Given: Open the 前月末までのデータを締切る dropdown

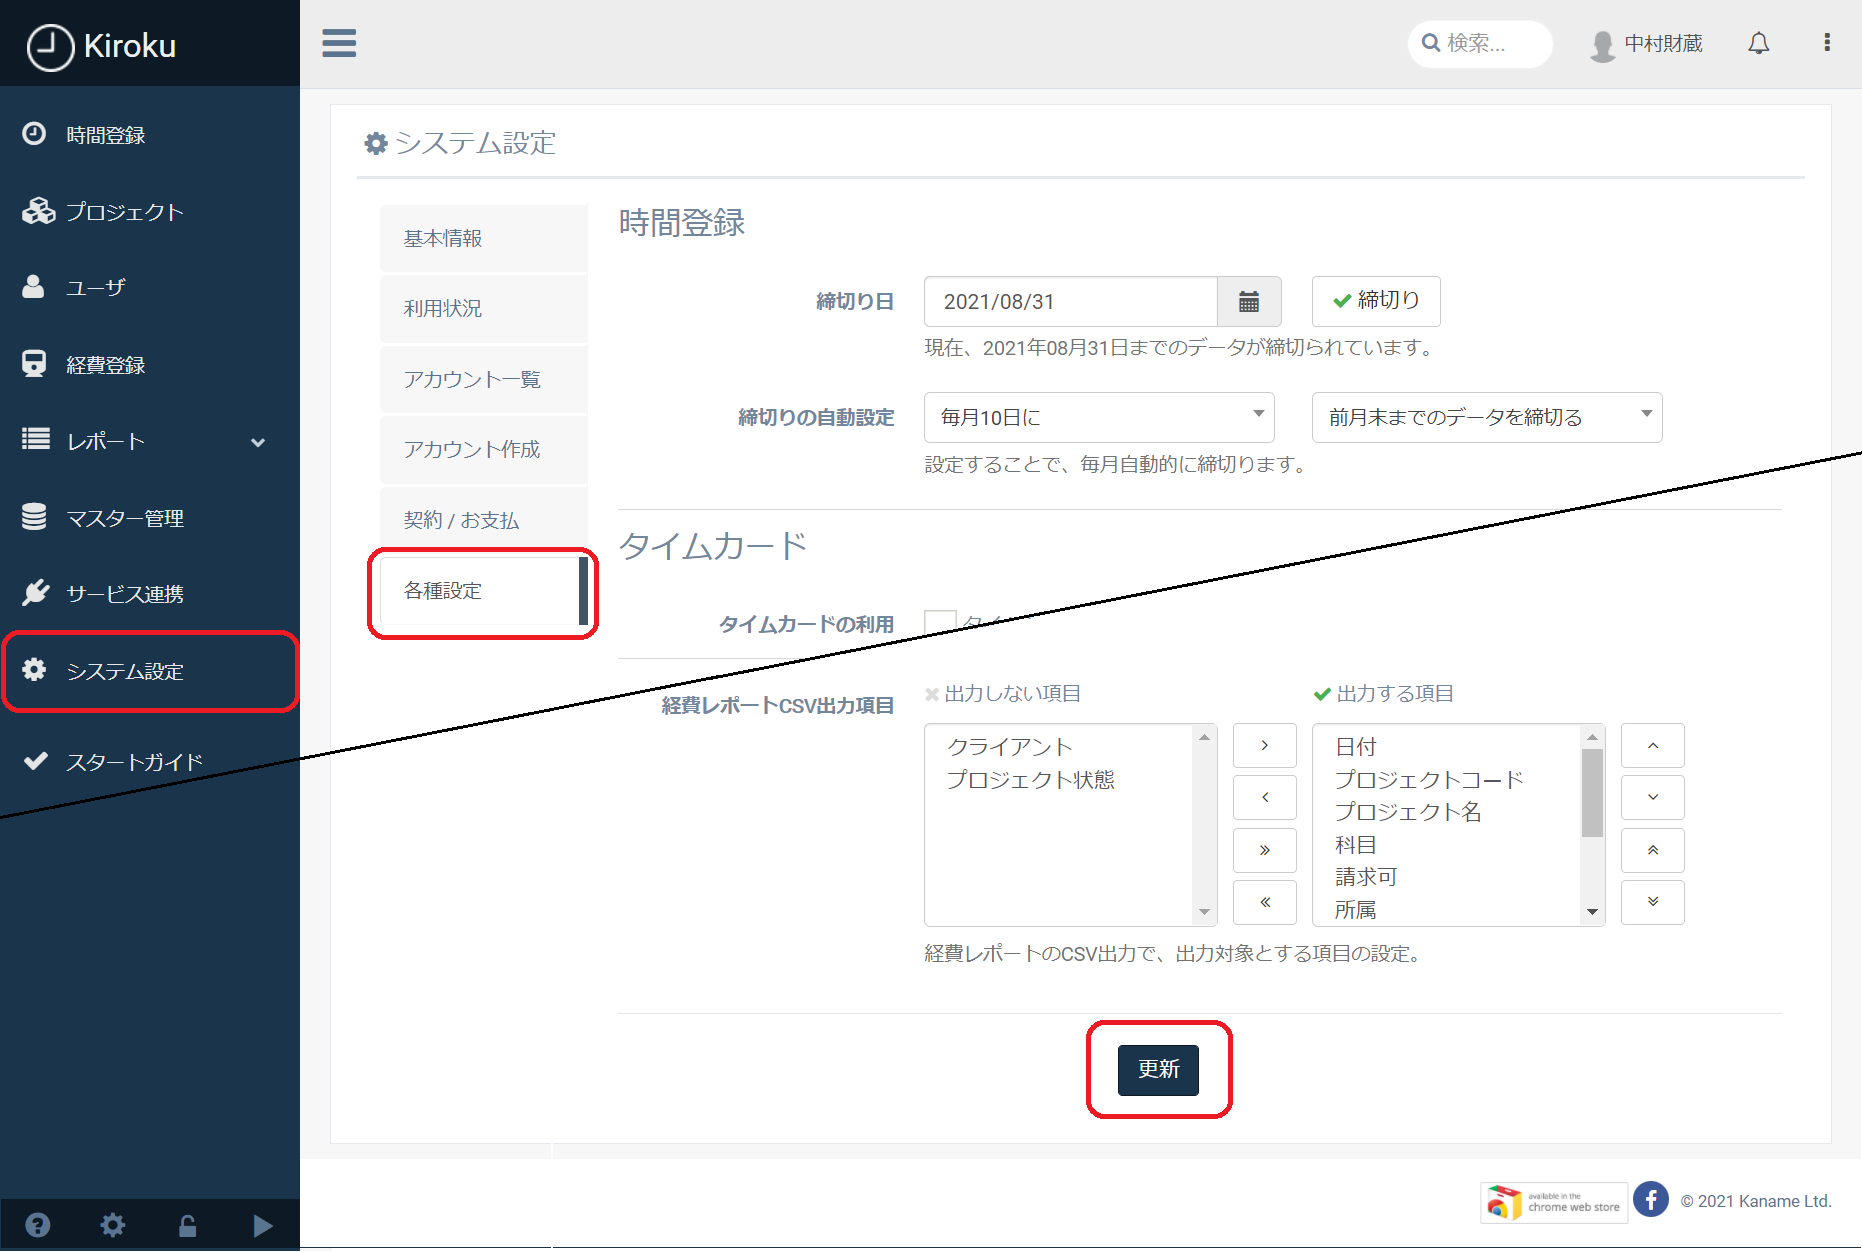Looking at the screenshot, I should [1486, 417].
